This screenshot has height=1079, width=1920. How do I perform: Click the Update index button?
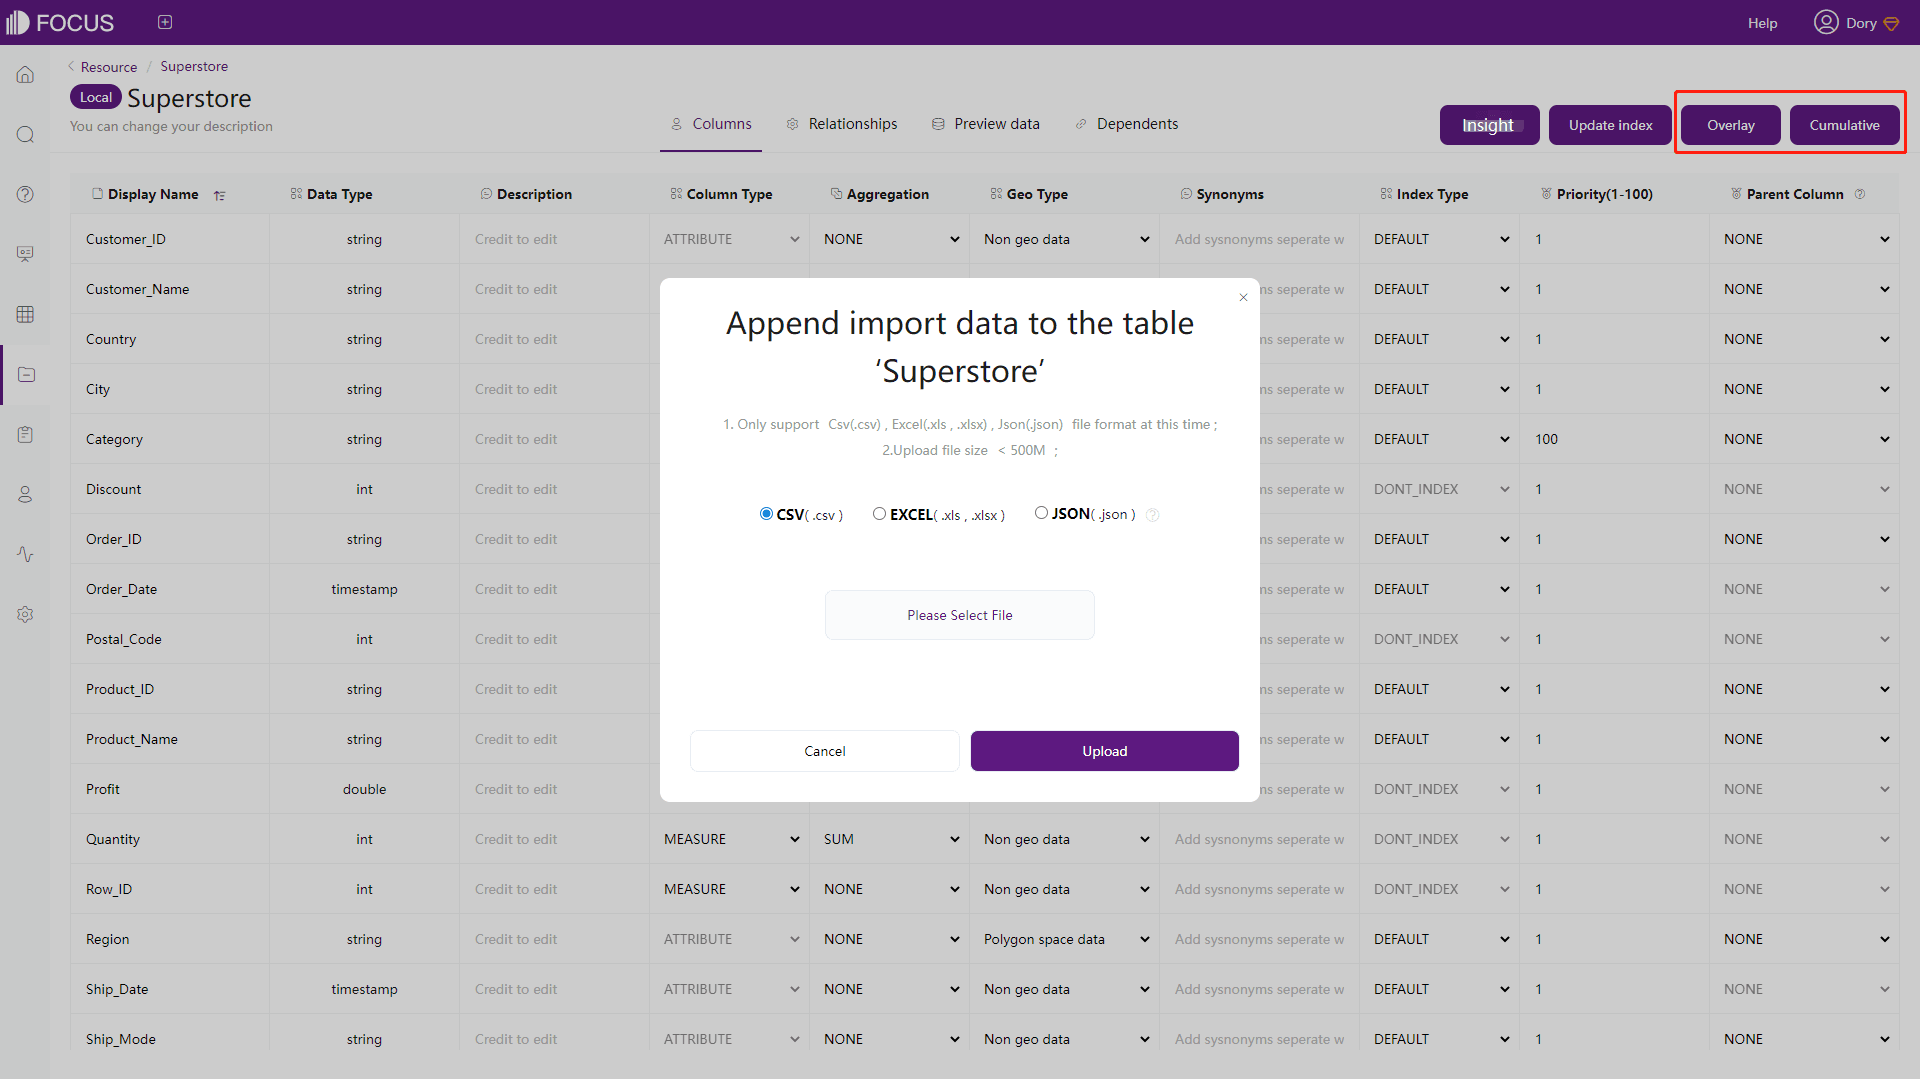pyautogui.click(x=1610, y=125)
